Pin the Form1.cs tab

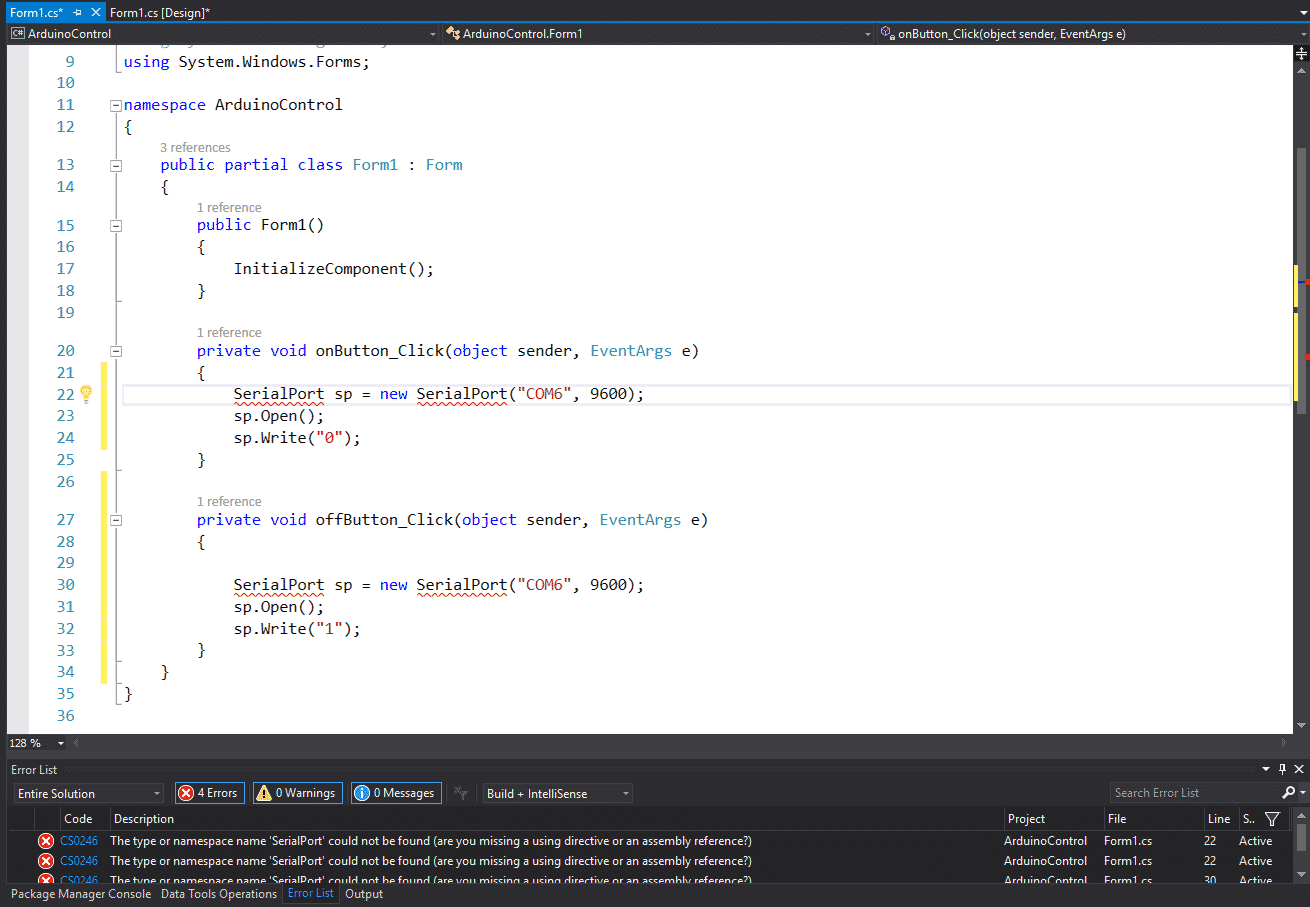point(78,12)
